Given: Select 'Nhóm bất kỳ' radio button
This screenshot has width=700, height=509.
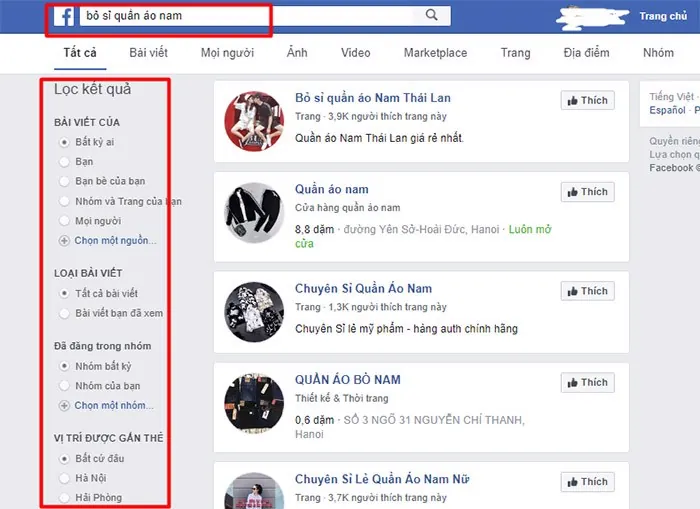Looking at the screenshot, I should 64,366.
